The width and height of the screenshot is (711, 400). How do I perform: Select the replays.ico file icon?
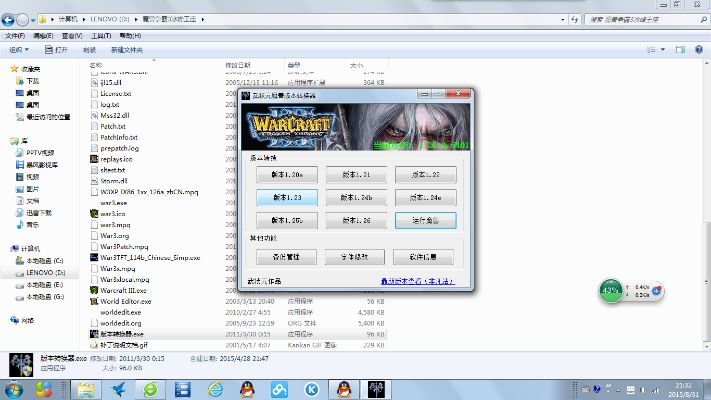(x=94, y=158)
